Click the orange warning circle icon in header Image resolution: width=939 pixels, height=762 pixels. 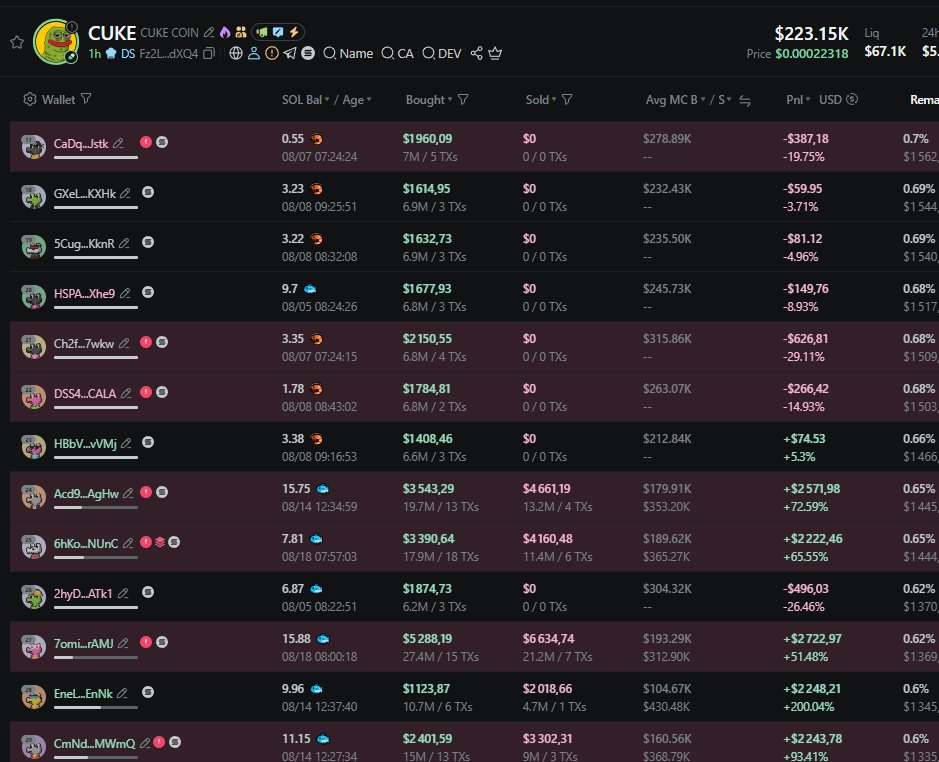272,53
